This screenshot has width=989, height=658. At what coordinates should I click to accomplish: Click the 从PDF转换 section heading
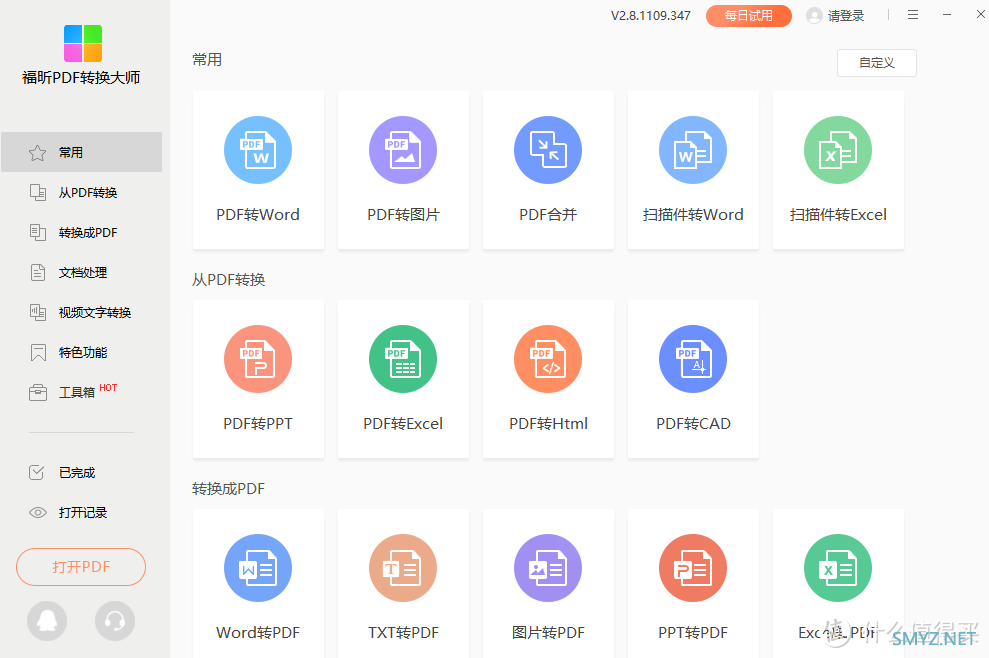(228, 279)
